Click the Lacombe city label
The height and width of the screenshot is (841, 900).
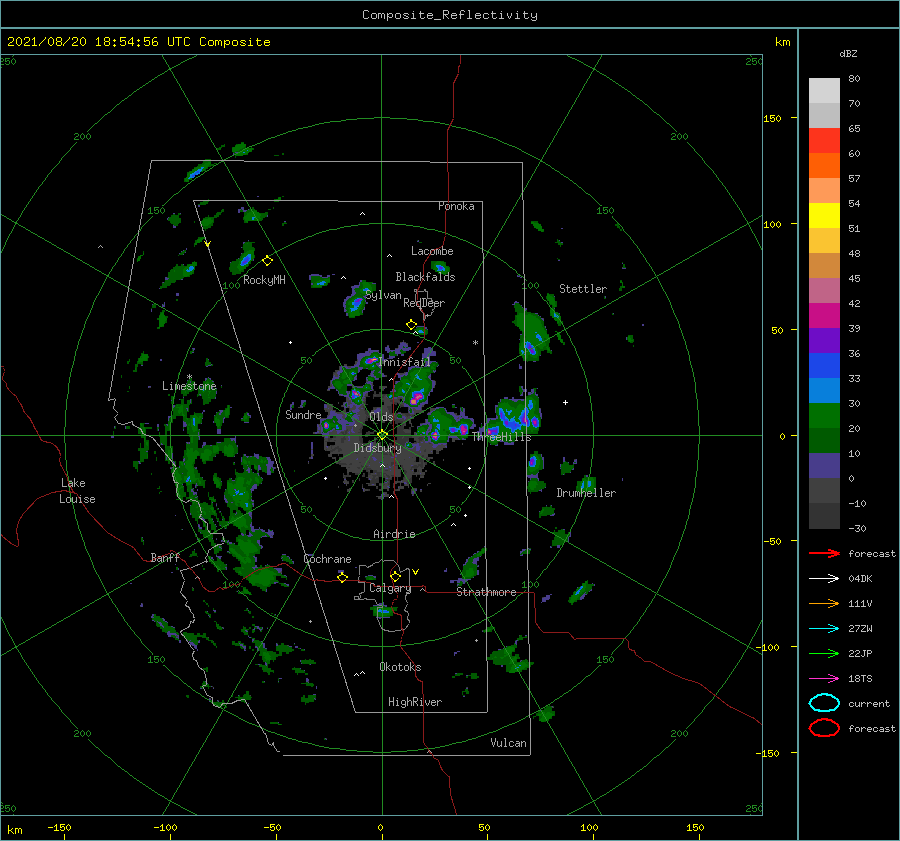pos(432,251)
